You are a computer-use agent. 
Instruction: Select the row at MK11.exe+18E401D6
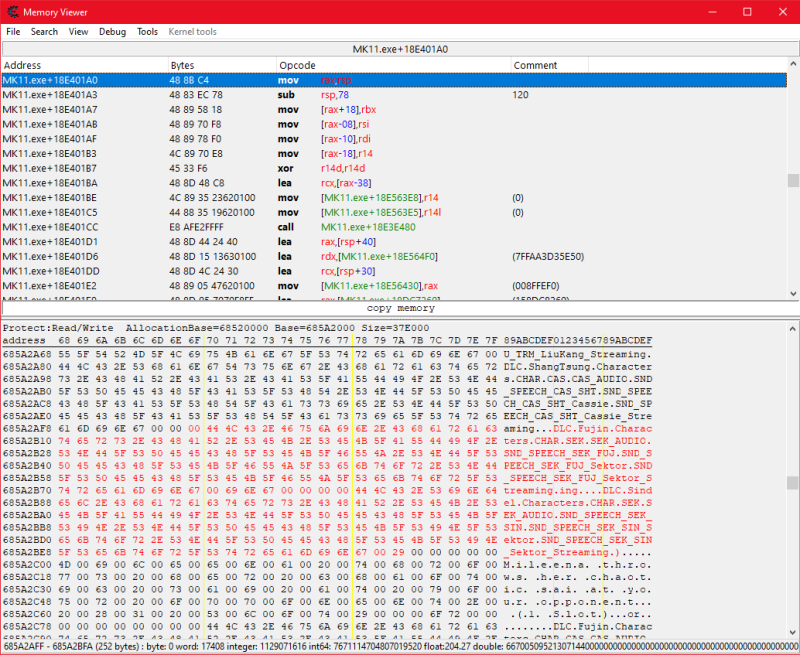pos(394,257)
